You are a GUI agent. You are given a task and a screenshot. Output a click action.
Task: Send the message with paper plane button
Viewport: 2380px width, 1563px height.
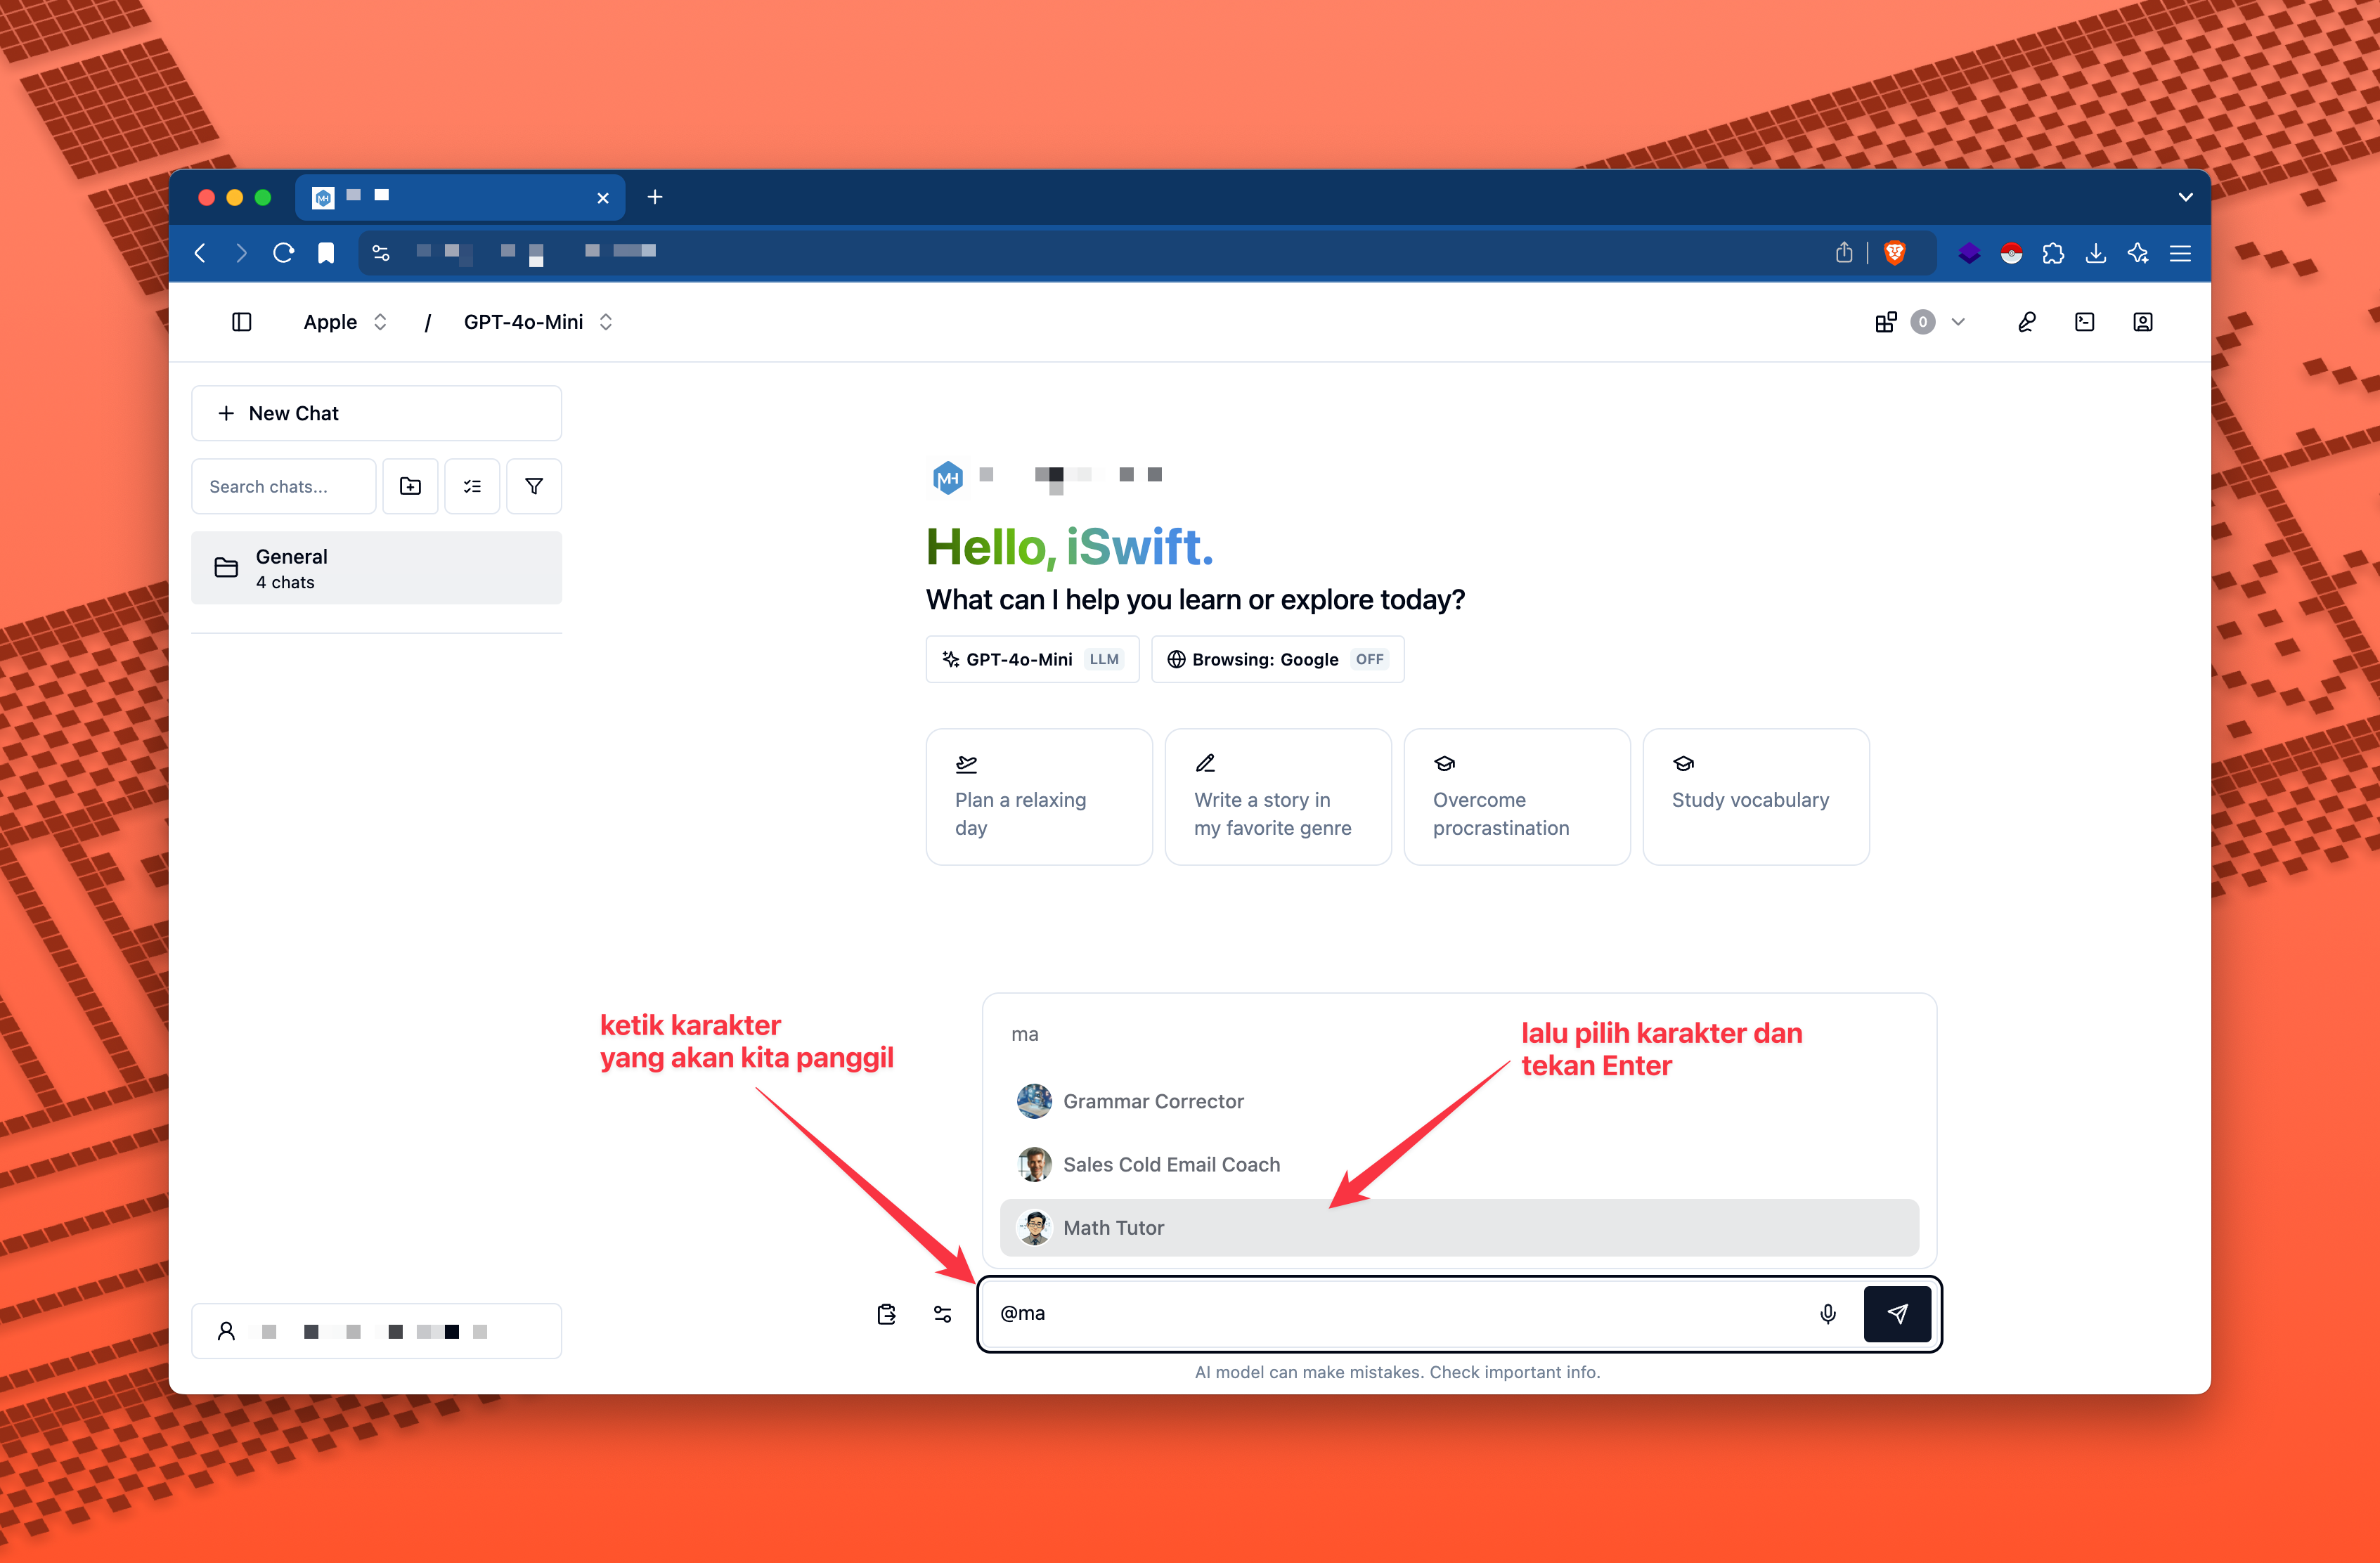pyautogui.click(x=1897, y=1313)
